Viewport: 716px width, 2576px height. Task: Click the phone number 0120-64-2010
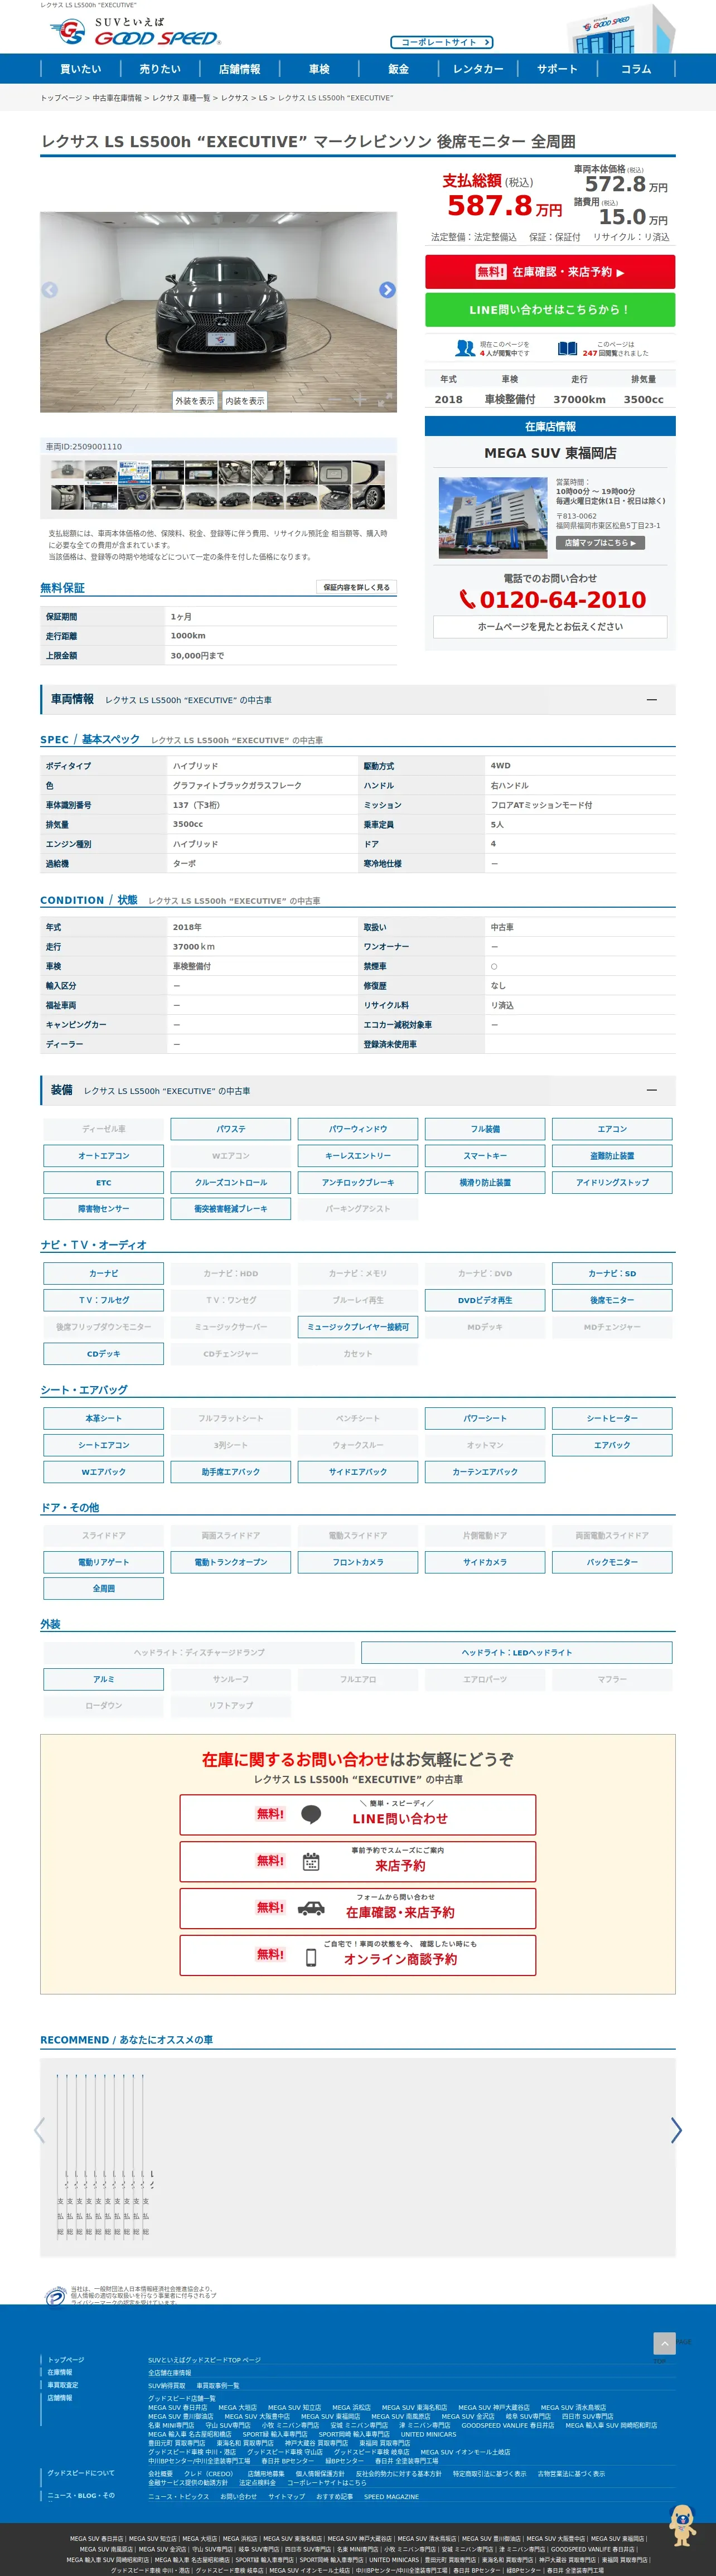(x=562, y=599)
